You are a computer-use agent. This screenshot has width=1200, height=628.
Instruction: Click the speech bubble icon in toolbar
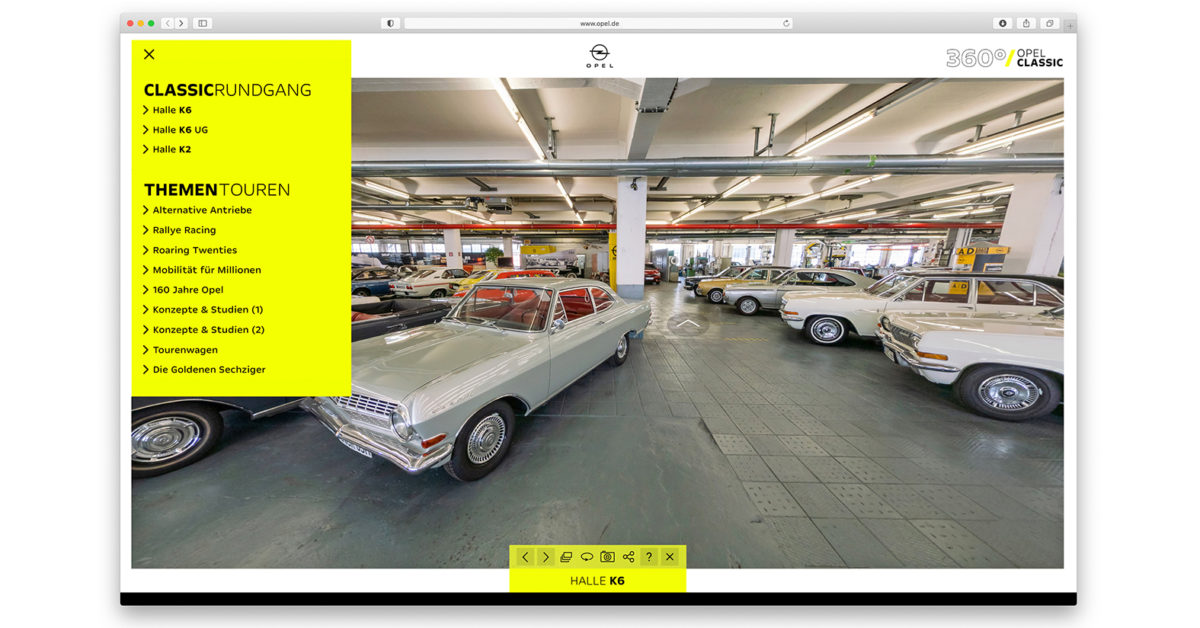point(587,557)
